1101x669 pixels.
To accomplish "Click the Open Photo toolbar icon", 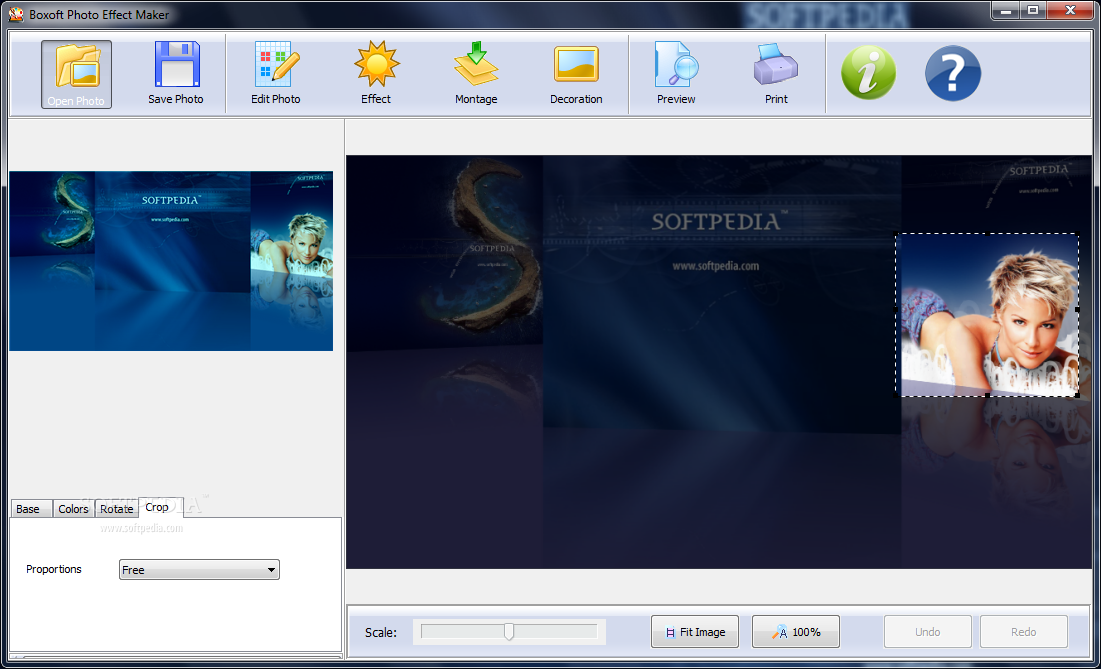I will coord(76,74).
